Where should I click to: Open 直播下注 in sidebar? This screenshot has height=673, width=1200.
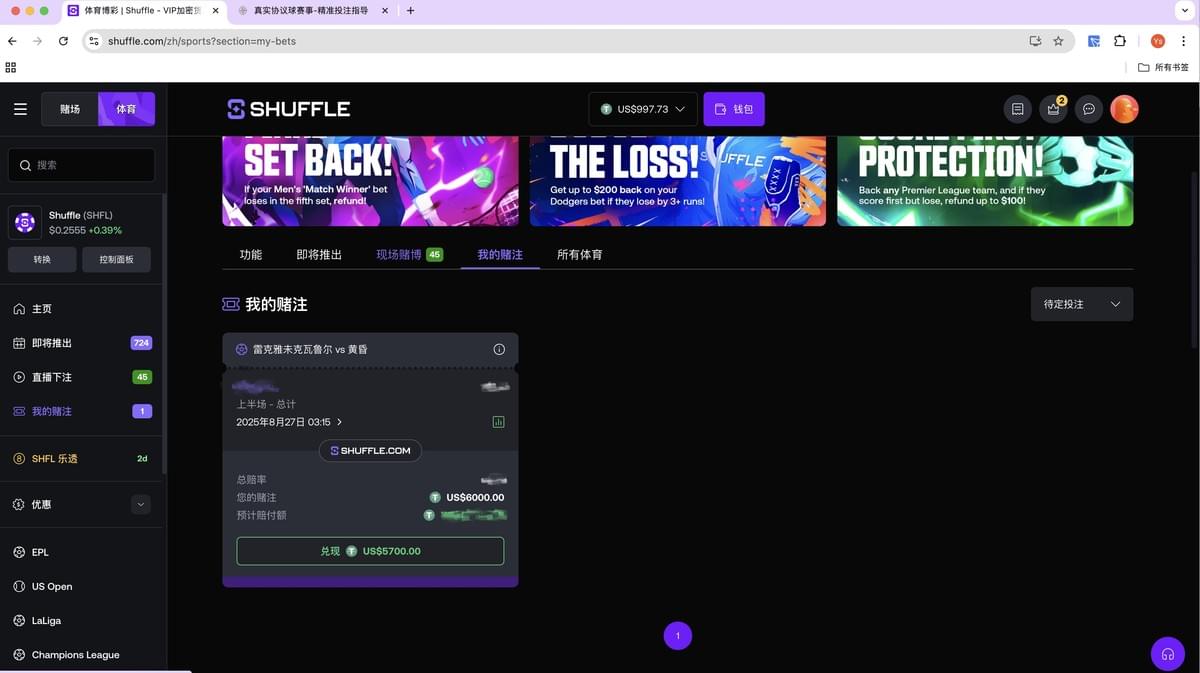(x=82, y=377)
